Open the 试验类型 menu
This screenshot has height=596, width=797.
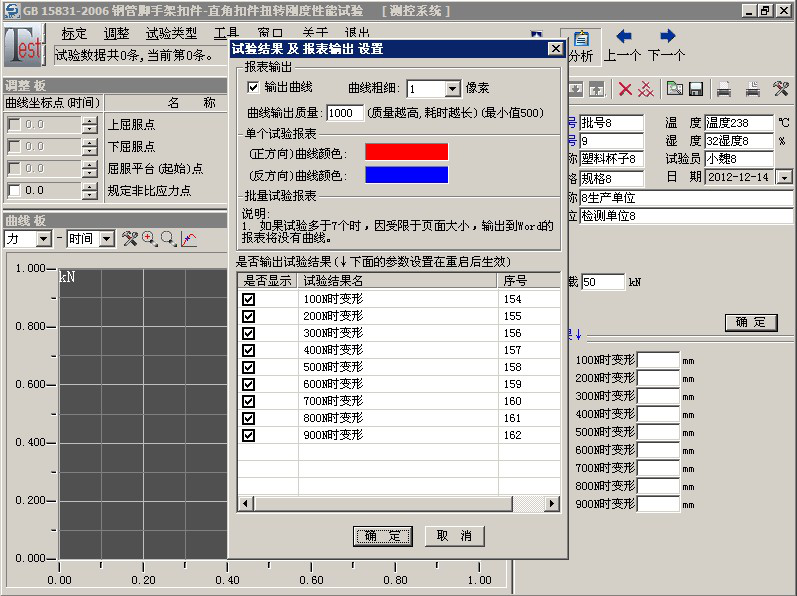click(171, 34)
